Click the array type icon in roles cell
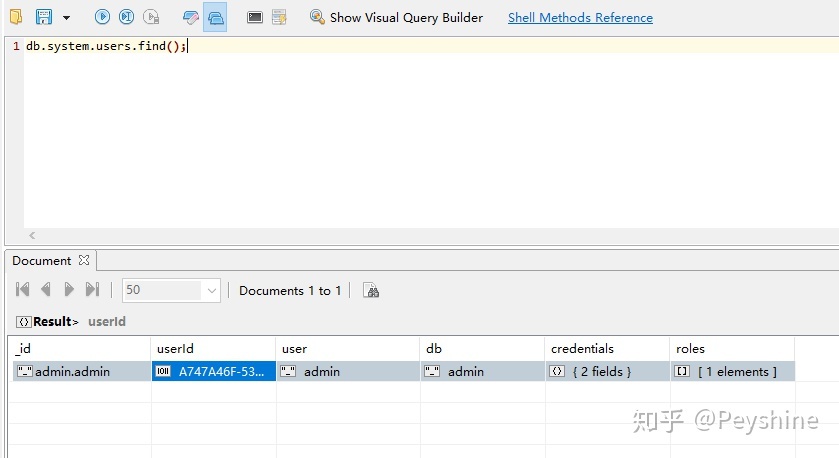Viewport: 839px width, 458px height. point(682,371)
